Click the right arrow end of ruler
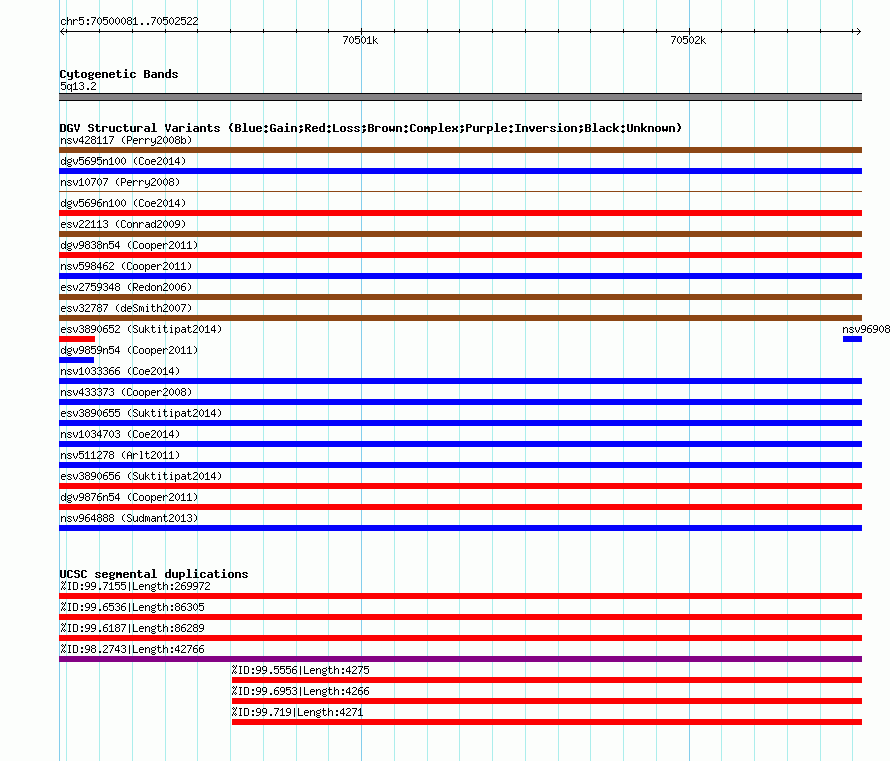This screenshot has height=761, width=890. click(x=858, y=31)
